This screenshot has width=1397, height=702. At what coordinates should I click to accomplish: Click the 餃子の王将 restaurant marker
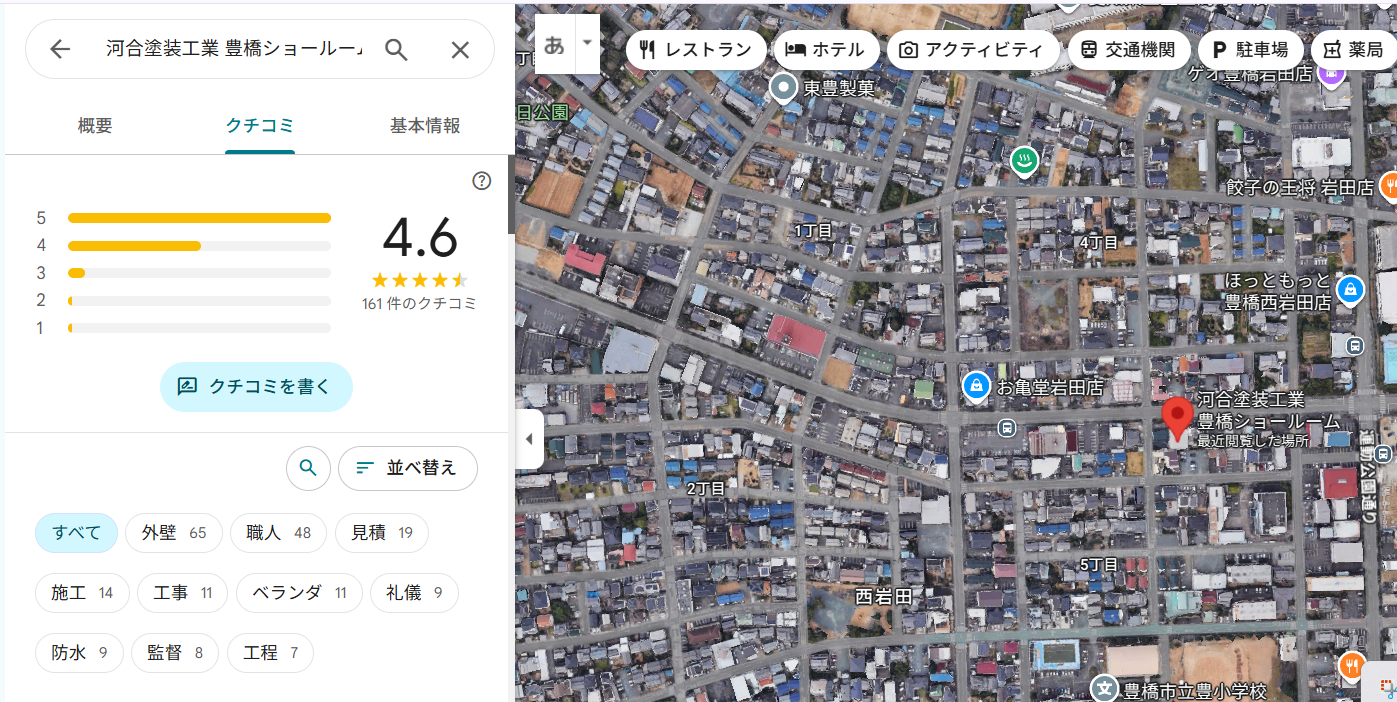1389,186
